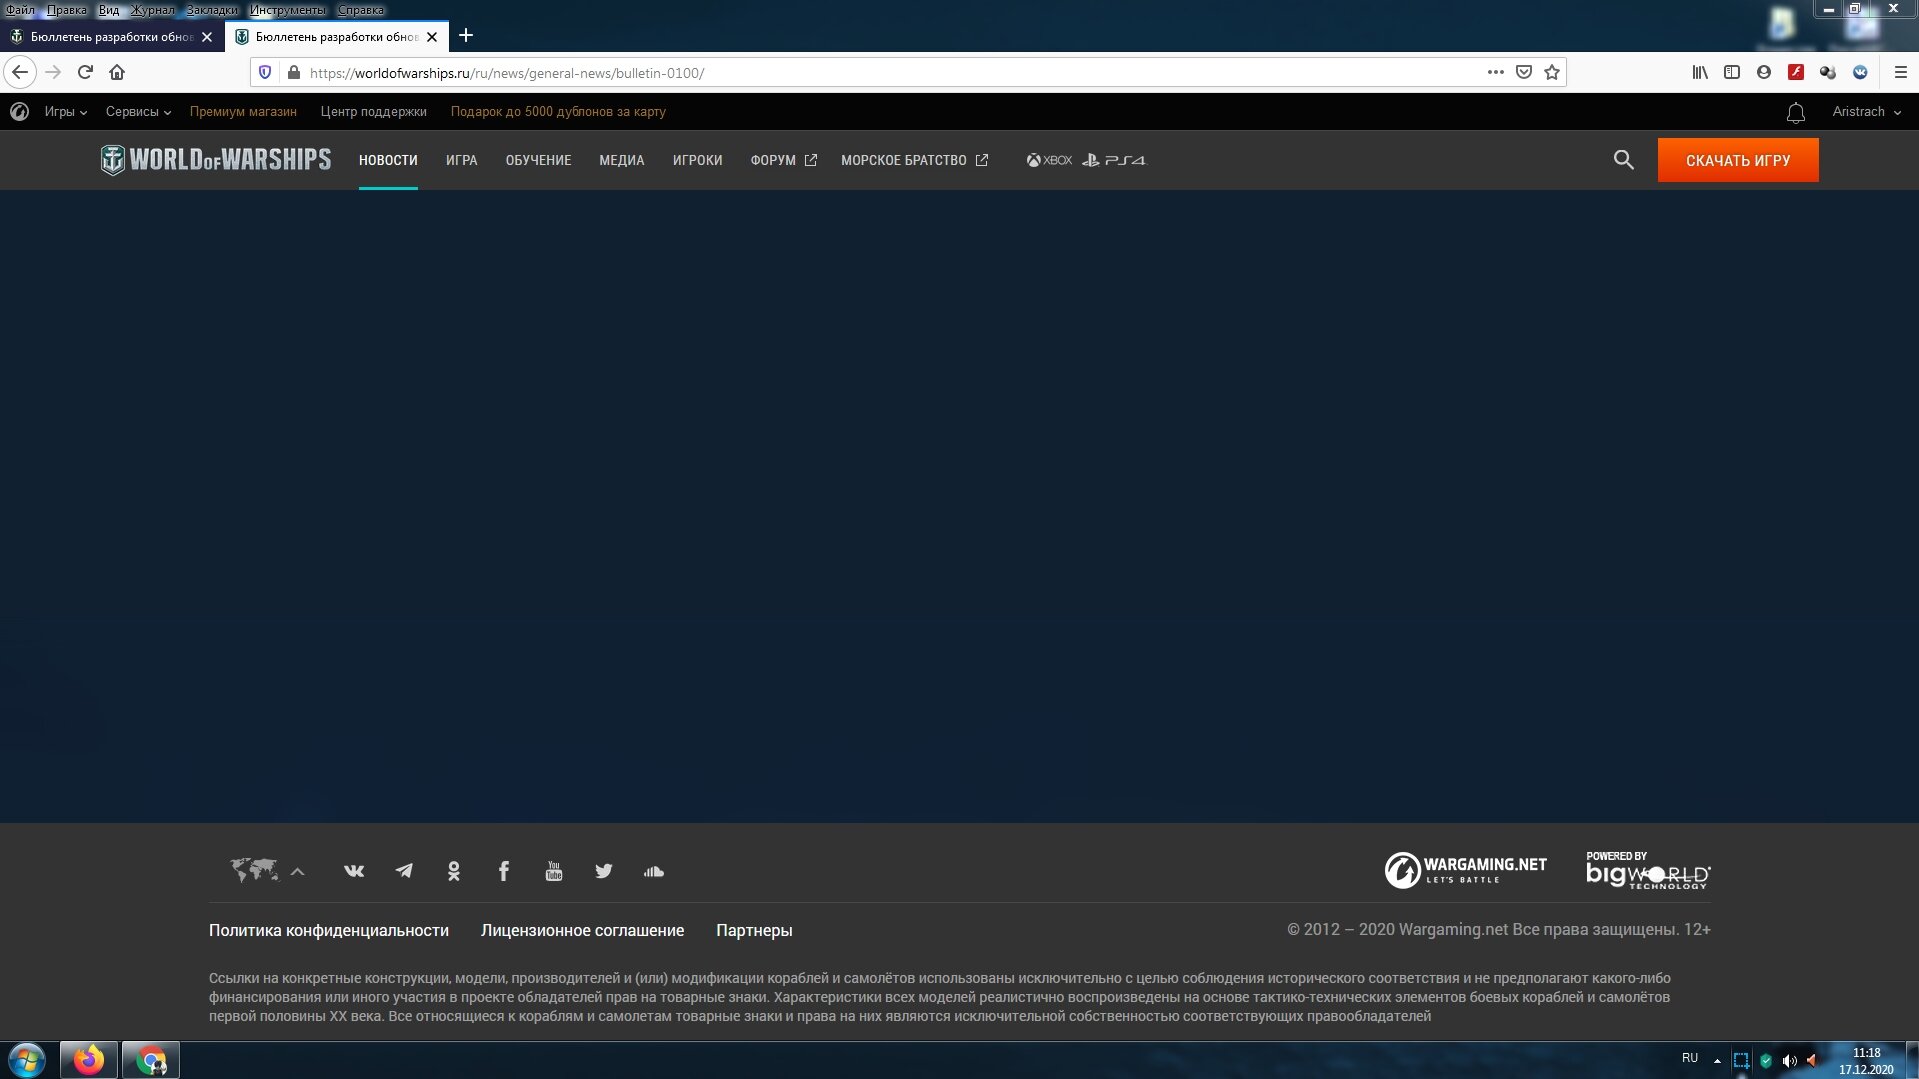1919x1079 pixels.
Task: Open the Twitter bird icon
Action: coord(604,871)
